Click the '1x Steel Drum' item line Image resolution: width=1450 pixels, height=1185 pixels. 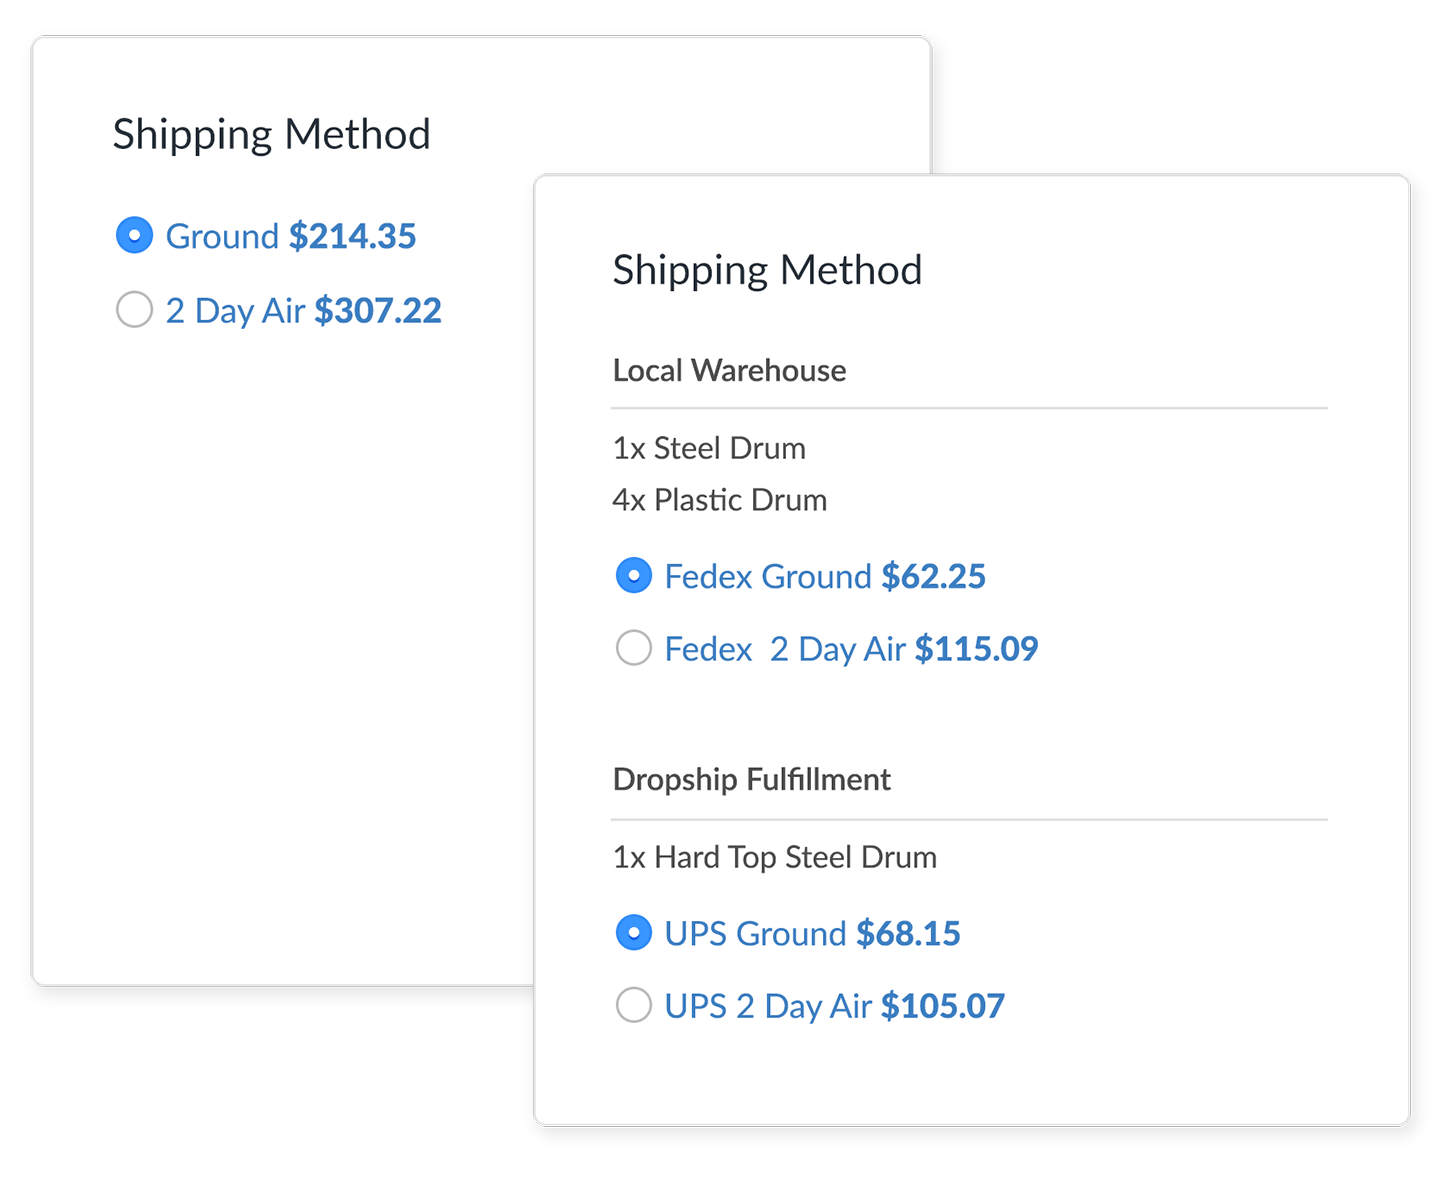(709, 448)
